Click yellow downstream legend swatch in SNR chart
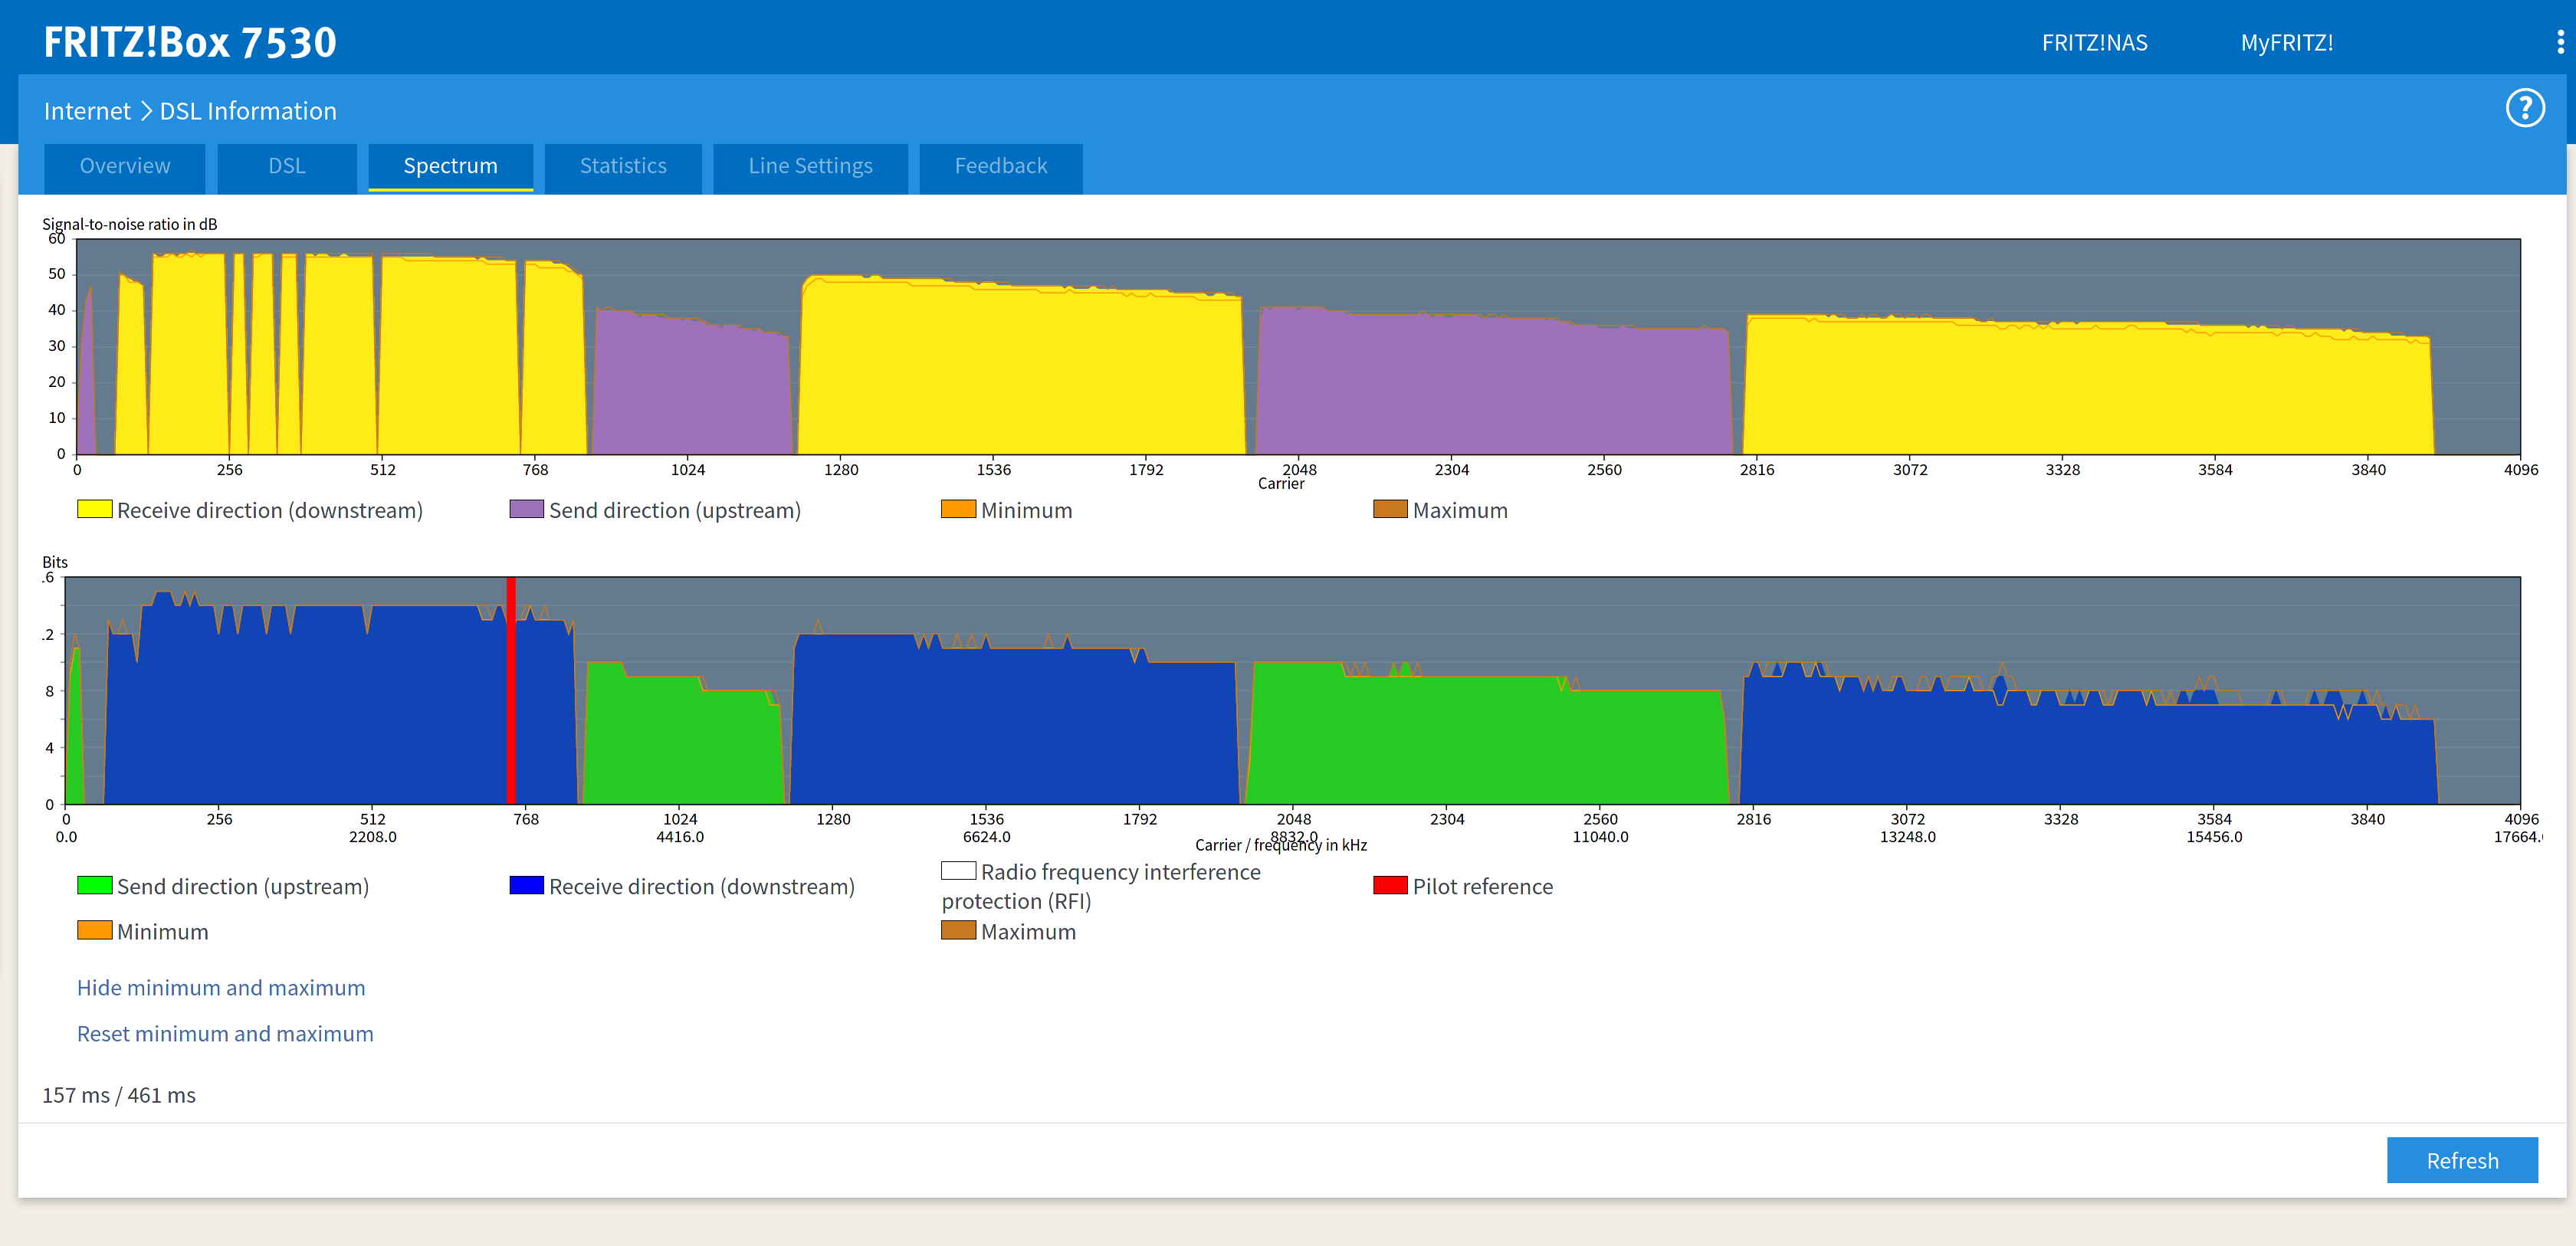The image size is (2576, 1246). [x=94, y=509]
